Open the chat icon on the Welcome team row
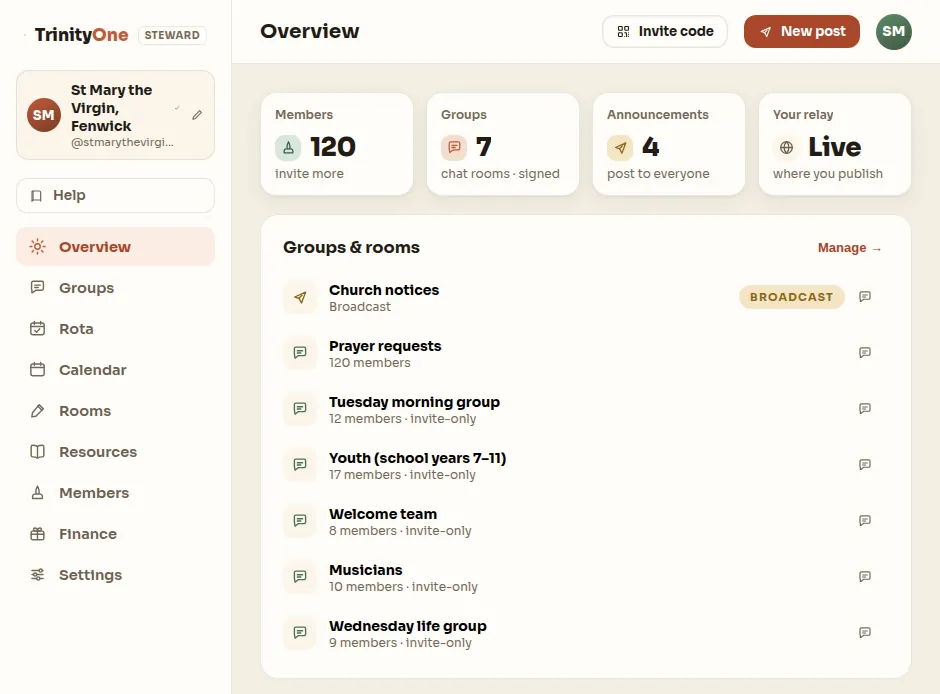This screenshot has height=694, width=940. click(864, 520)
